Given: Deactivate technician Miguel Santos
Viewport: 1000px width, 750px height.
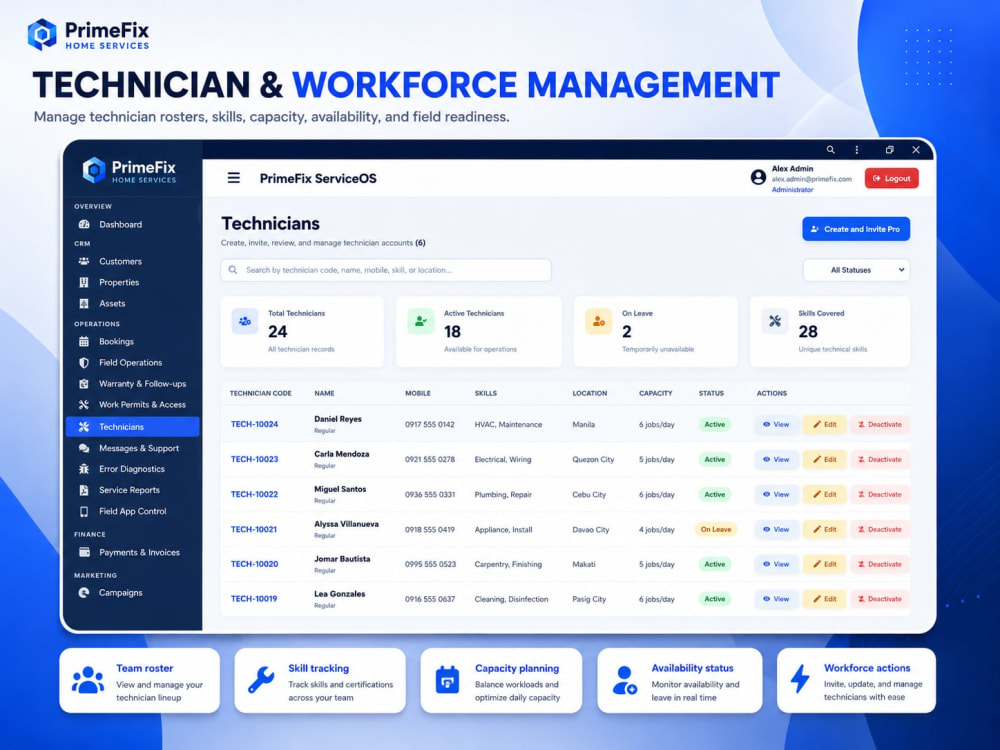Looking at the screenshot, I should click(x=879, y=494).
